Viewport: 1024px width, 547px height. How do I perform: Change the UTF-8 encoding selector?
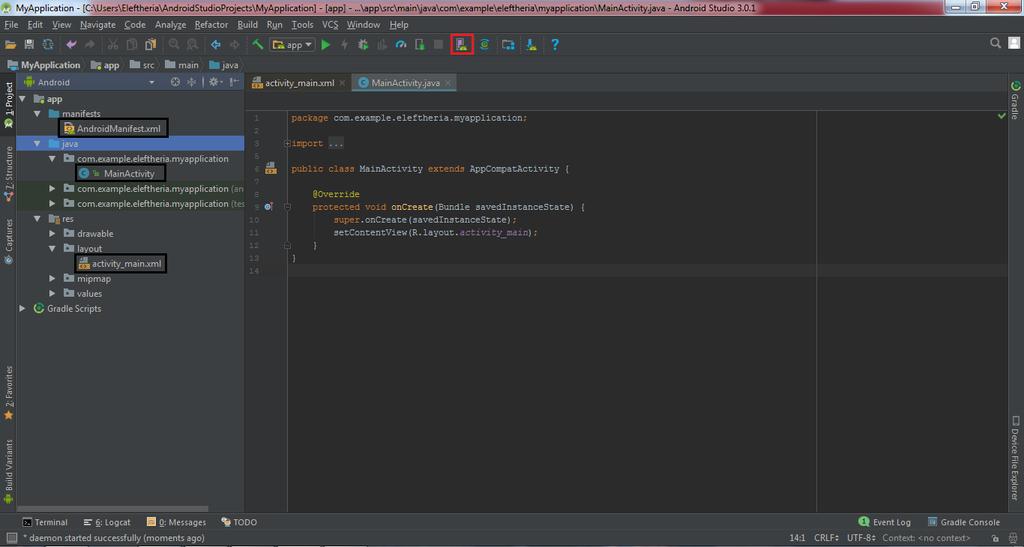861,539
